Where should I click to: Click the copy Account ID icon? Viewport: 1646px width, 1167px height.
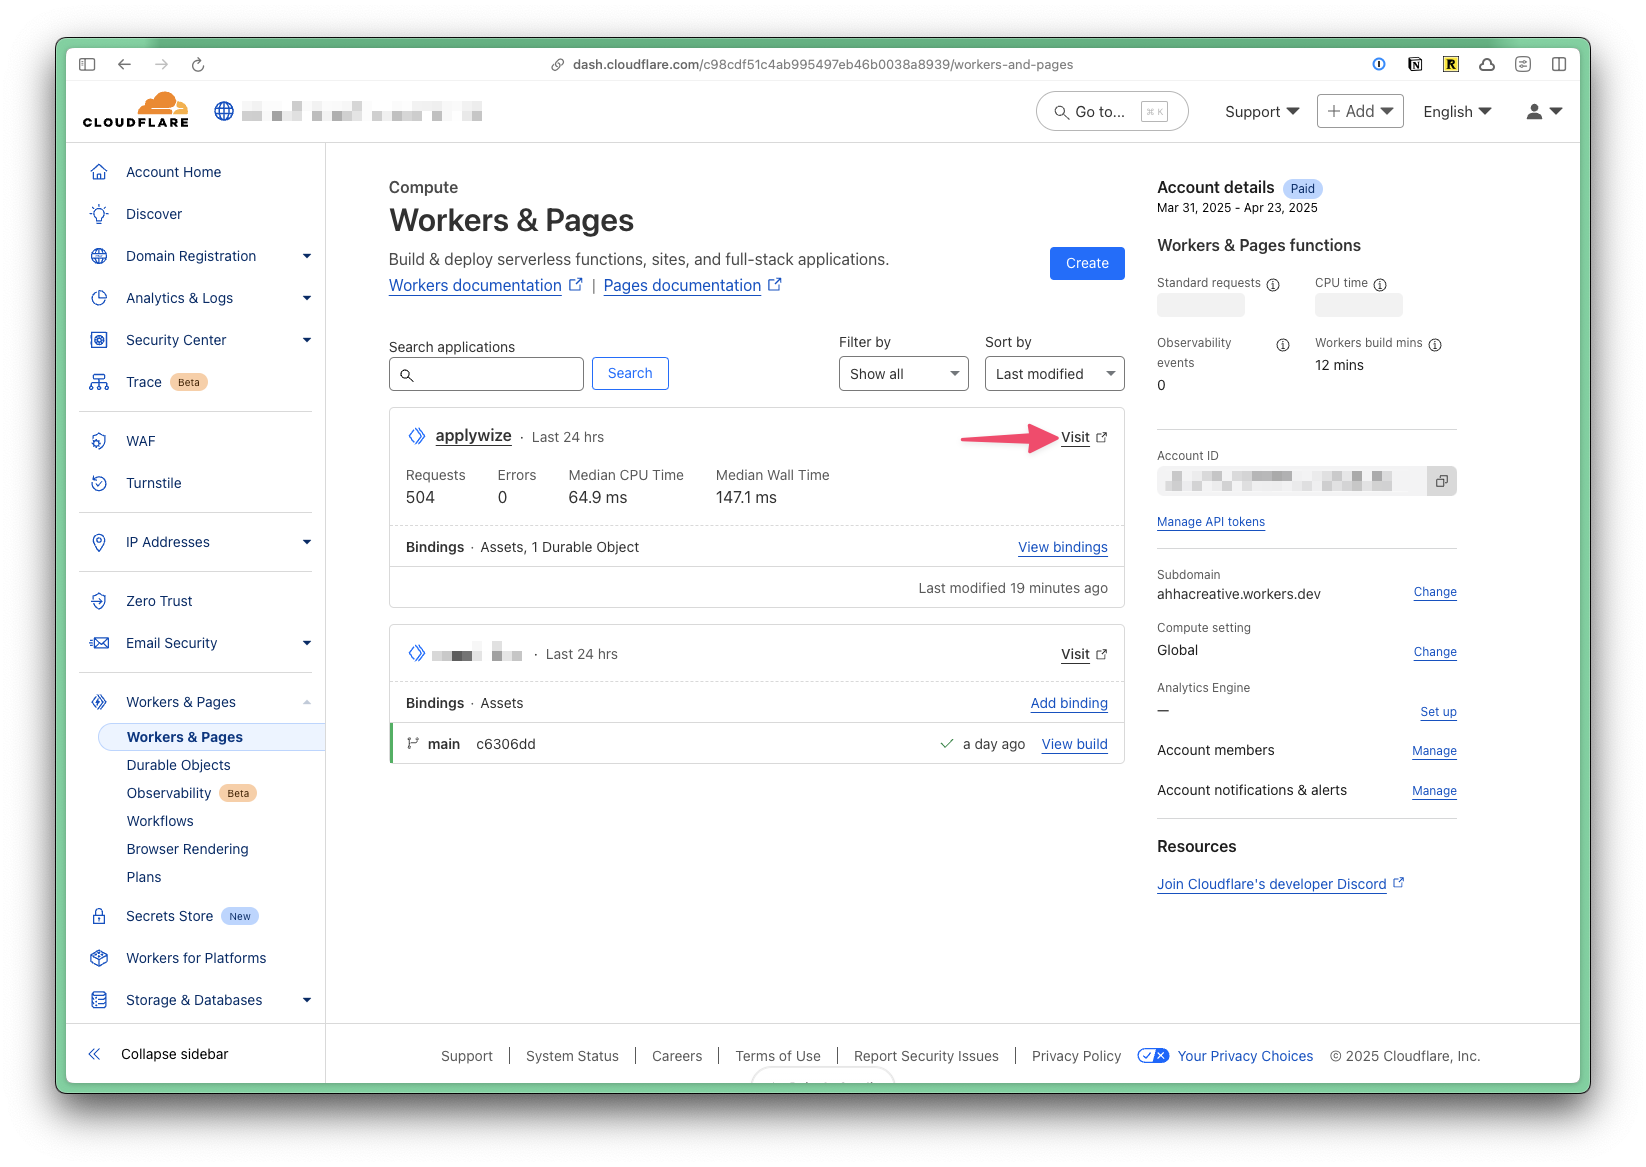pos(1441,481)
